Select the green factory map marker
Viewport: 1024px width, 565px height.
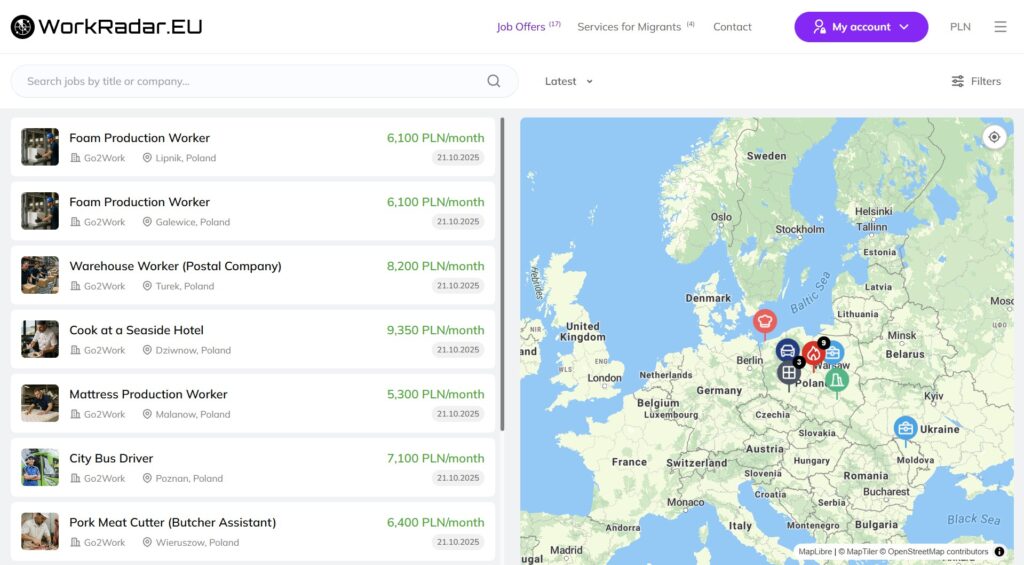click(x=837, y=380)
